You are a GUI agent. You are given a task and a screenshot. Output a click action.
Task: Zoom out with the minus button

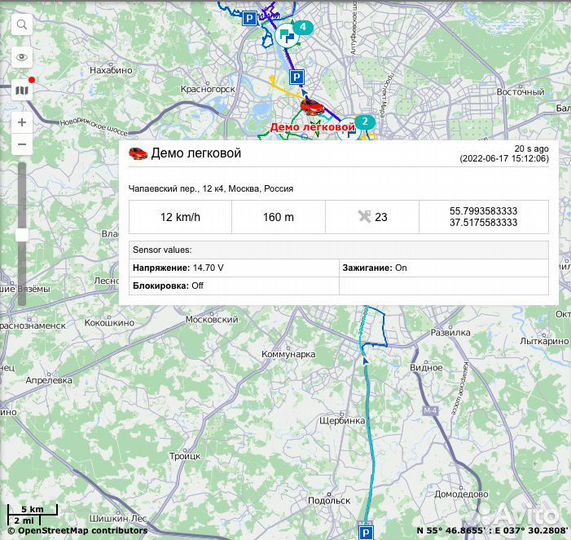point(22,145)
